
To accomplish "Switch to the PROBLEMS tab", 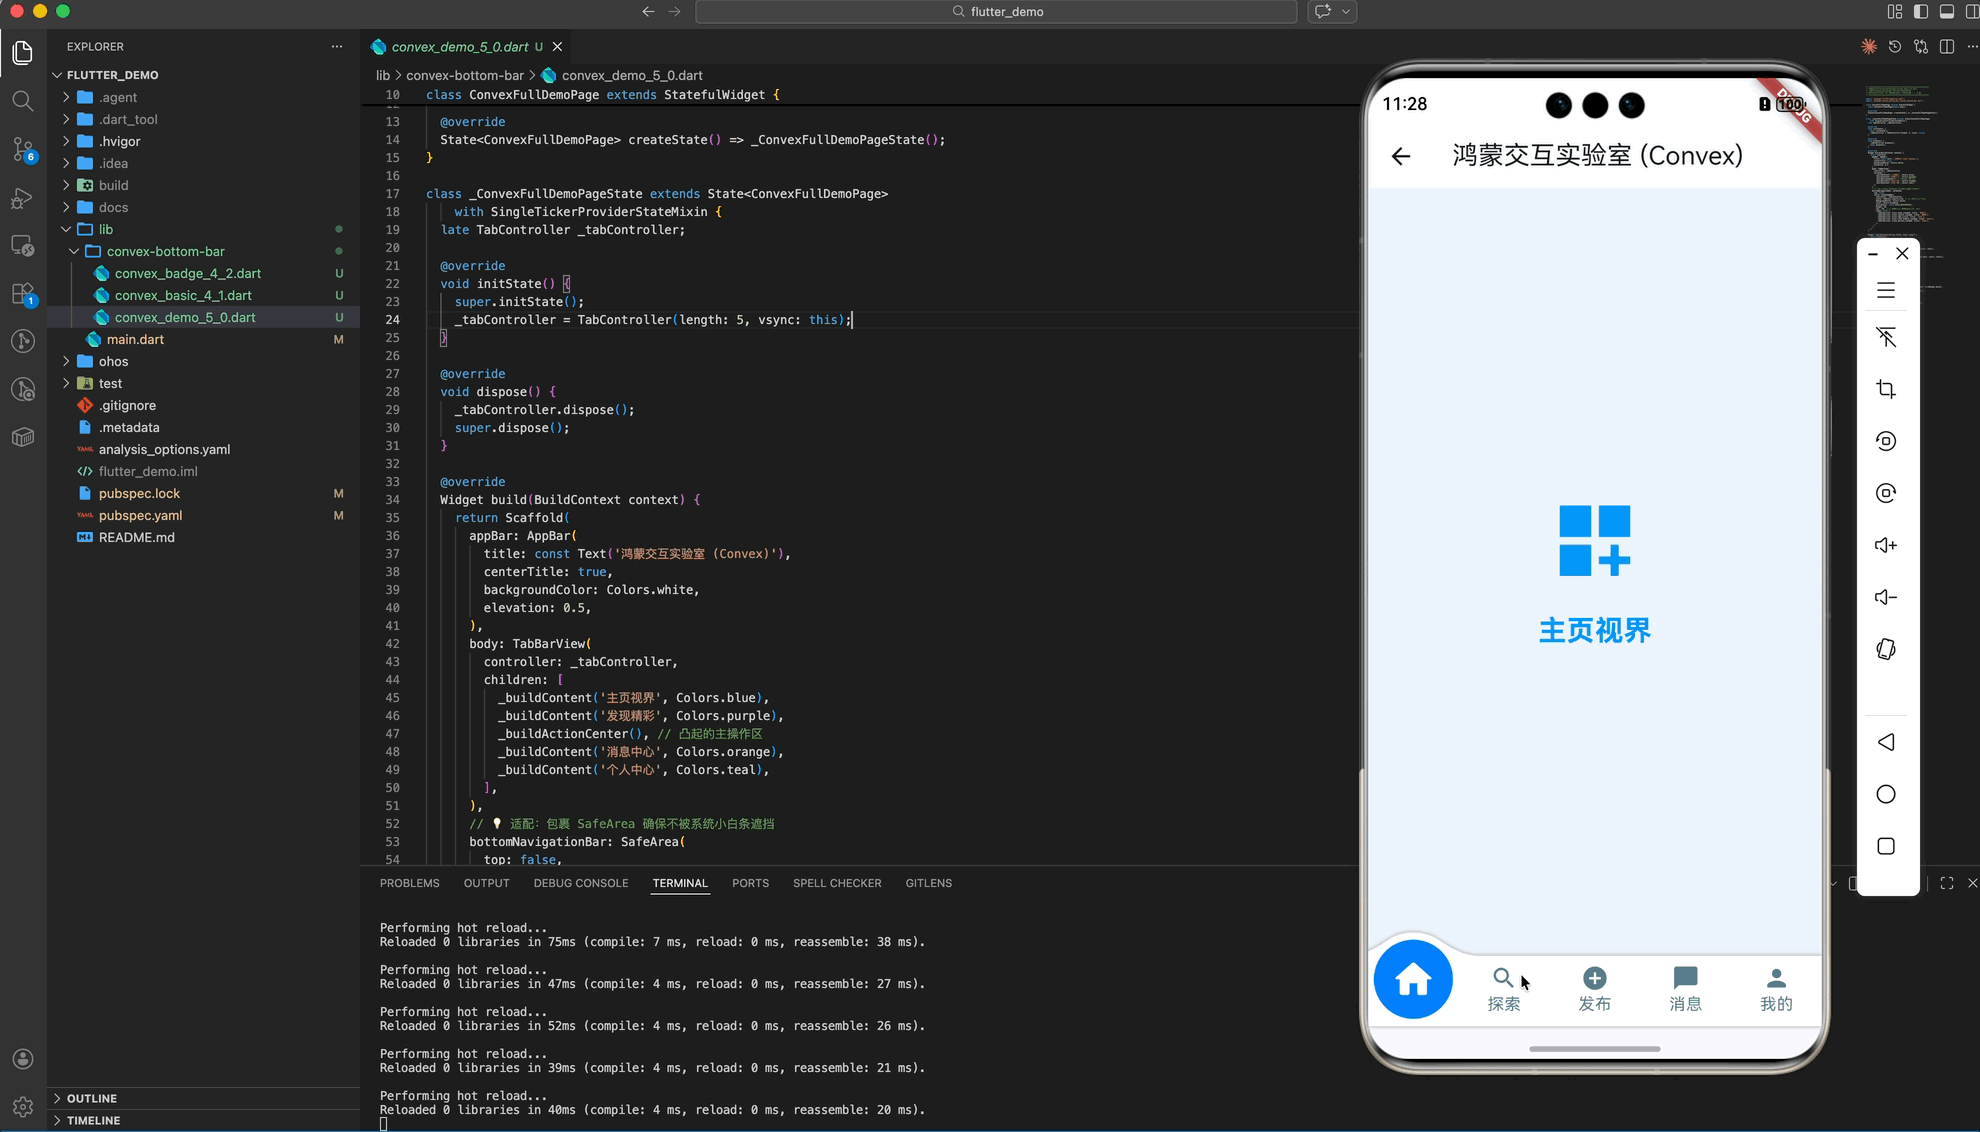I will tap(409, 883).
